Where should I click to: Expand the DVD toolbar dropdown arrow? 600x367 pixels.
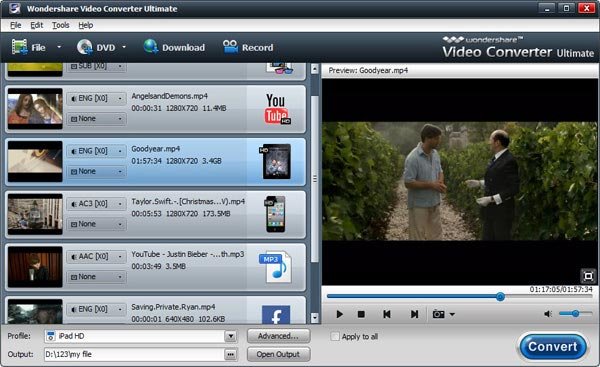click(x=124, y=47)
